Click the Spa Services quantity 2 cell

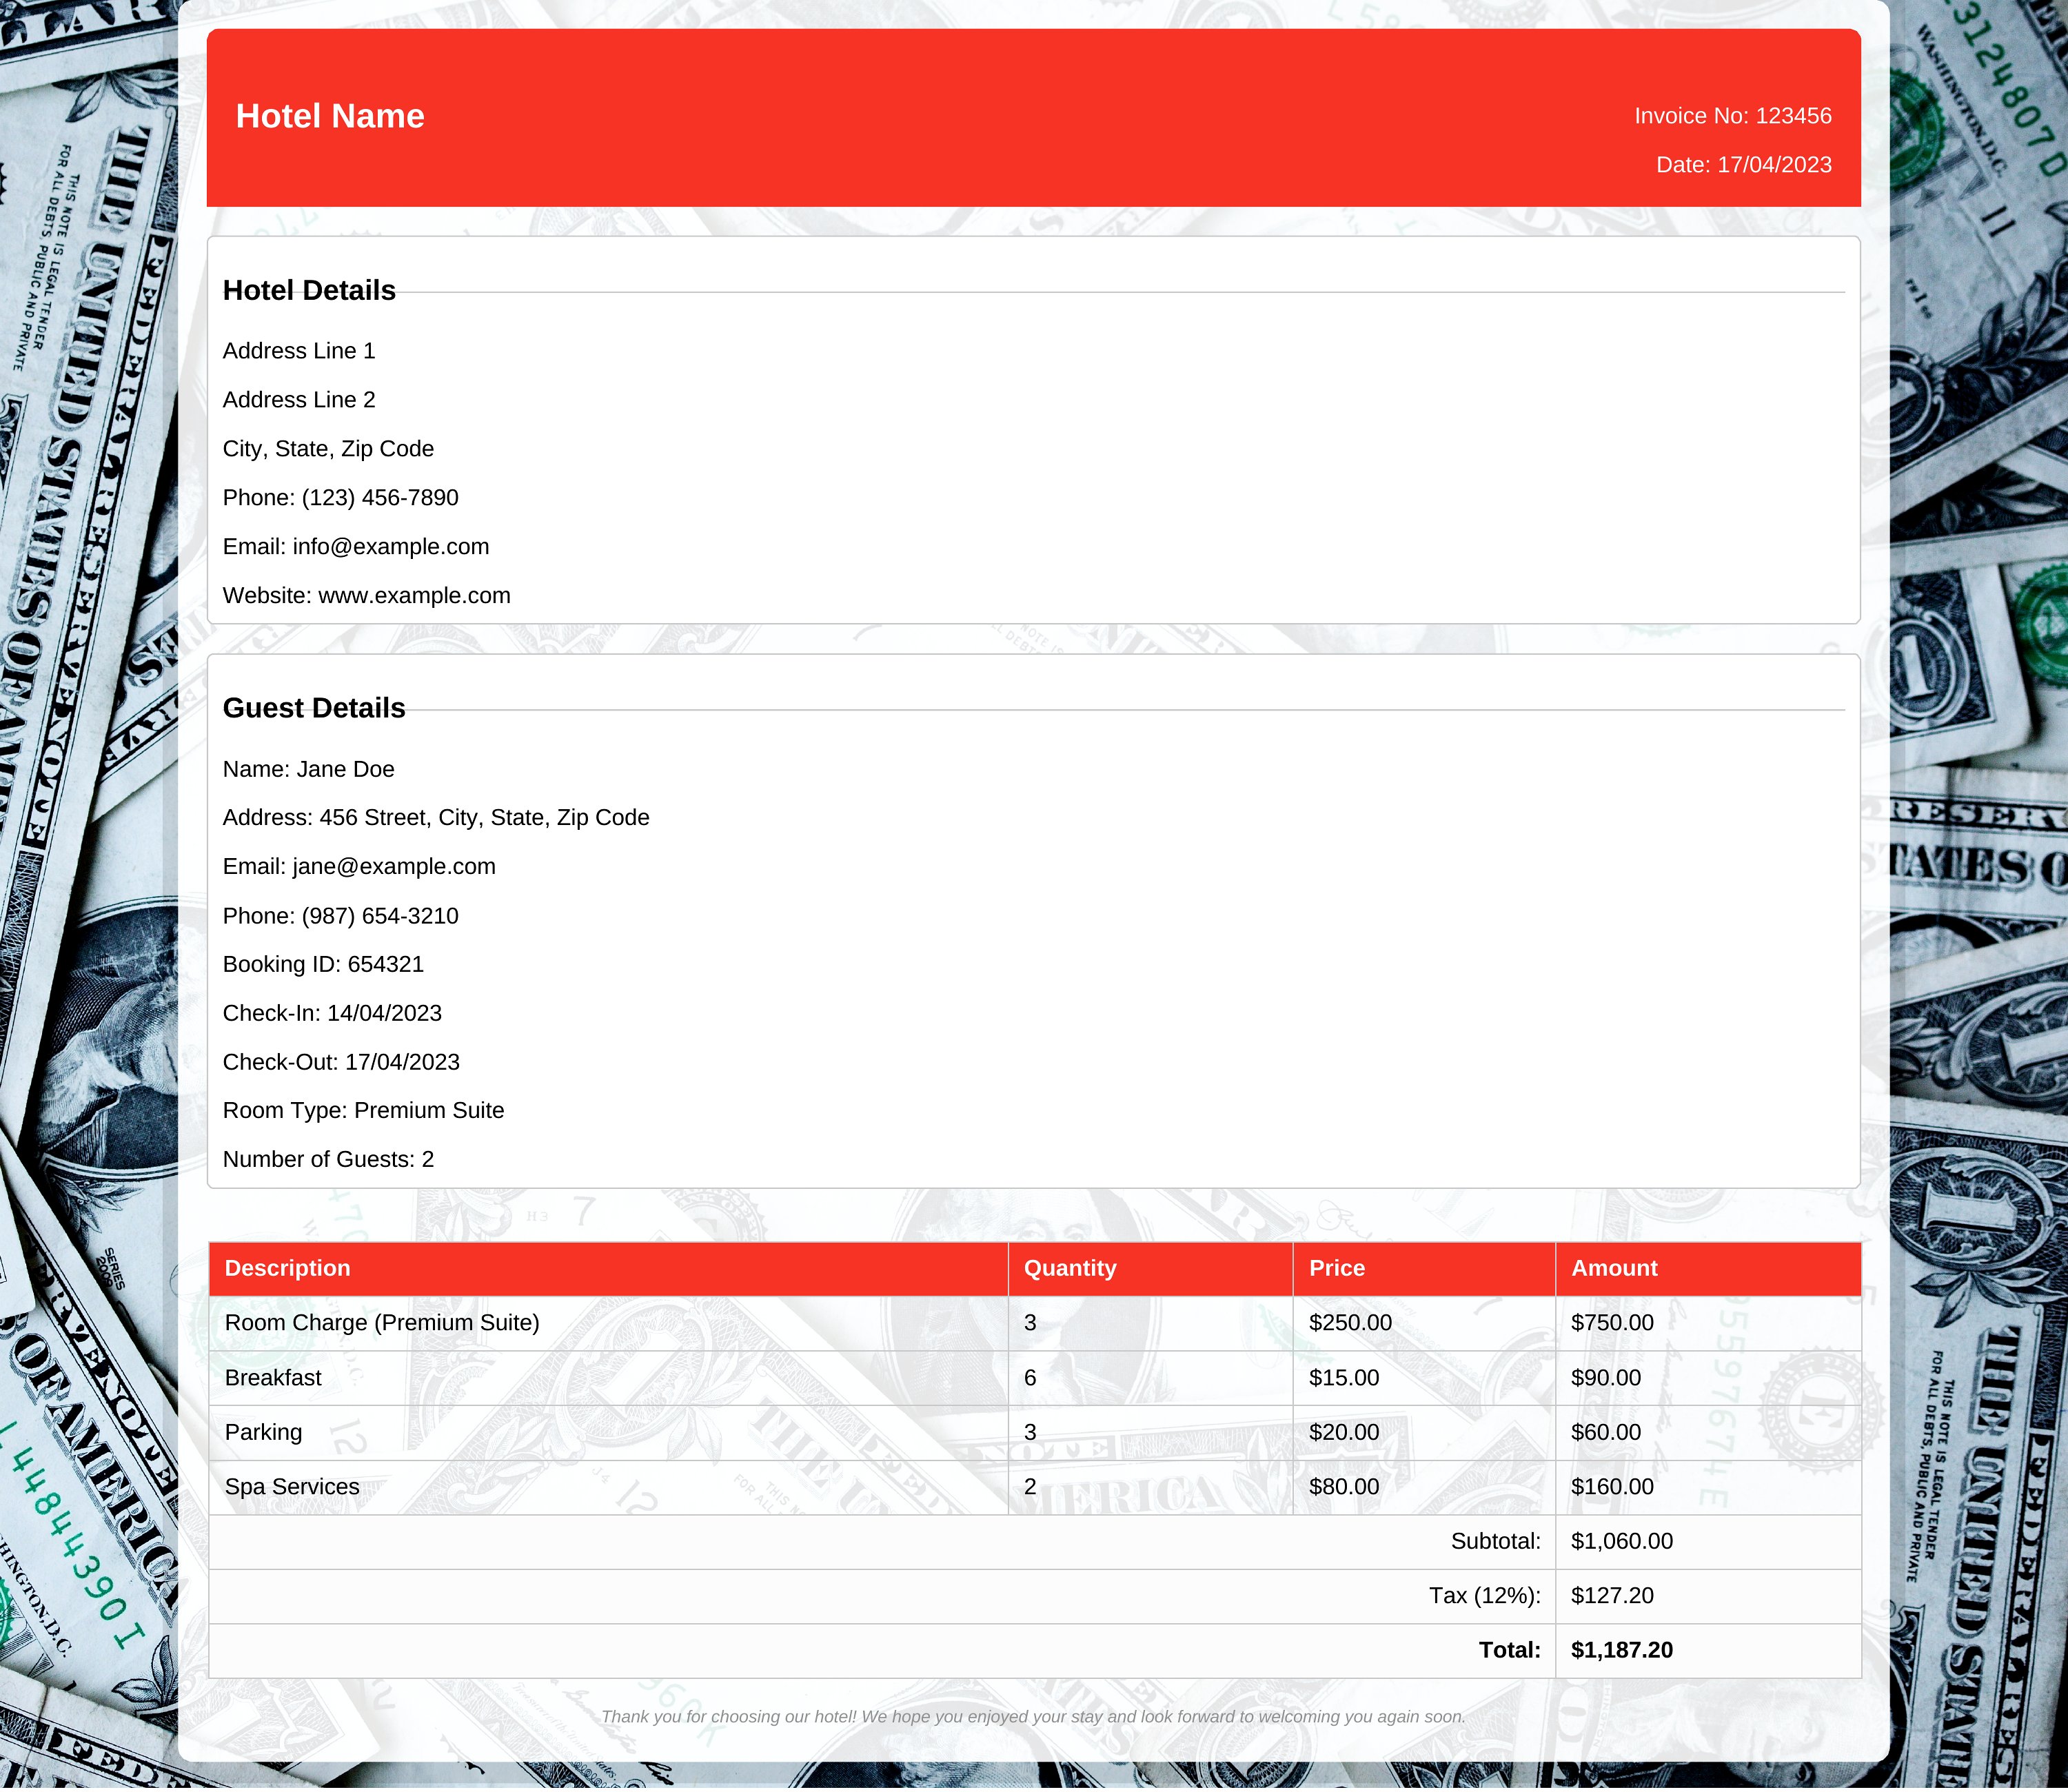1150,1488
